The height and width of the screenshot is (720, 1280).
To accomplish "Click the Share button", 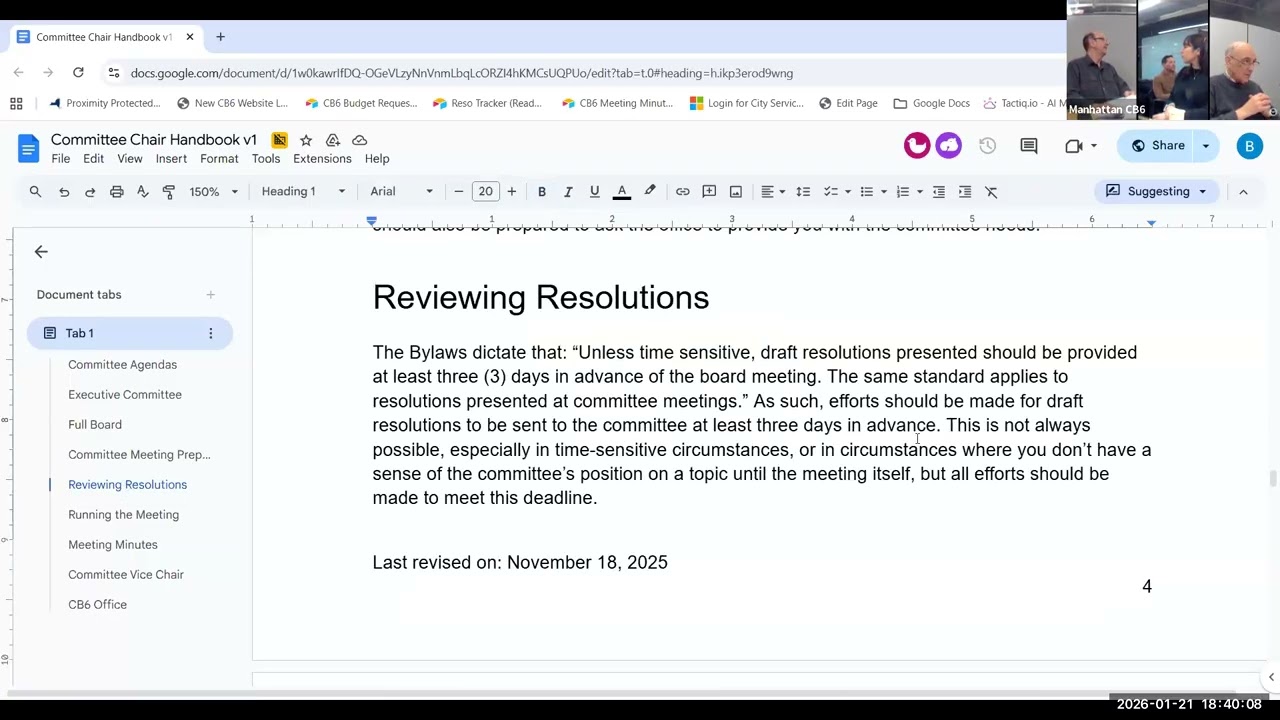I will pyautogui.click(x=1158, y=146).
